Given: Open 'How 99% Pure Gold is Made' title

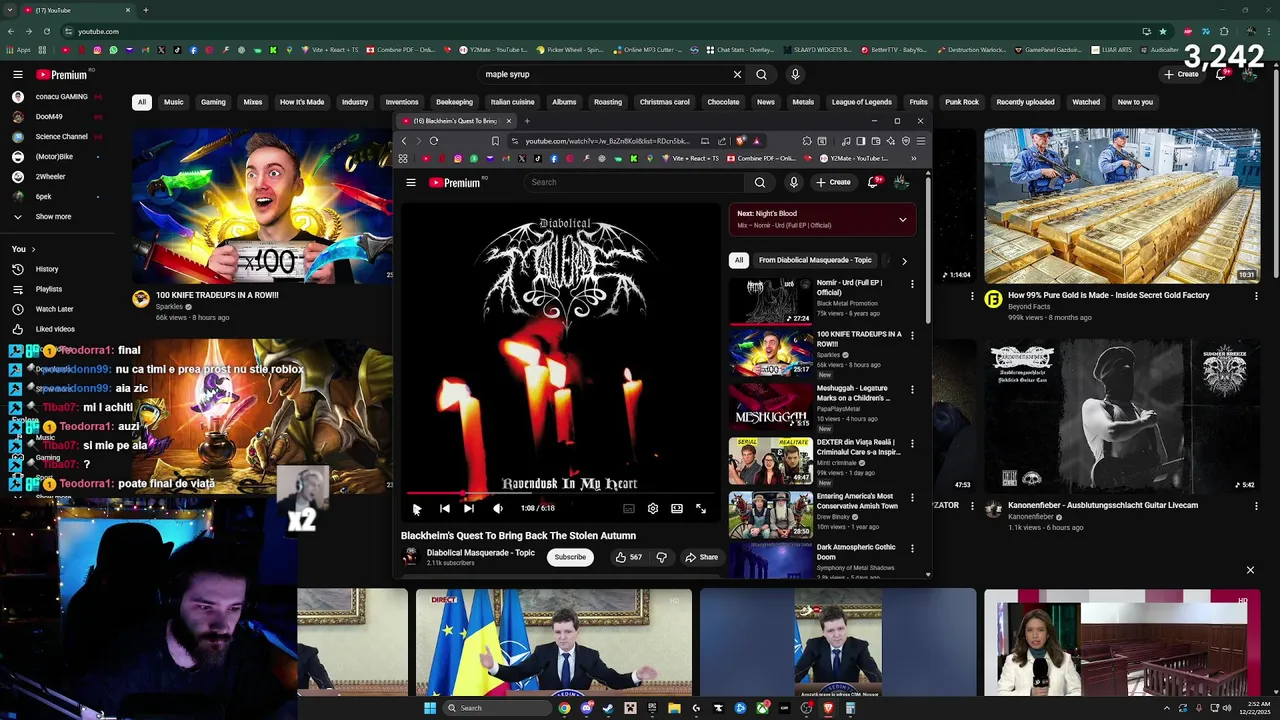Looking at the screenshot, I should tap(1108, 295).
